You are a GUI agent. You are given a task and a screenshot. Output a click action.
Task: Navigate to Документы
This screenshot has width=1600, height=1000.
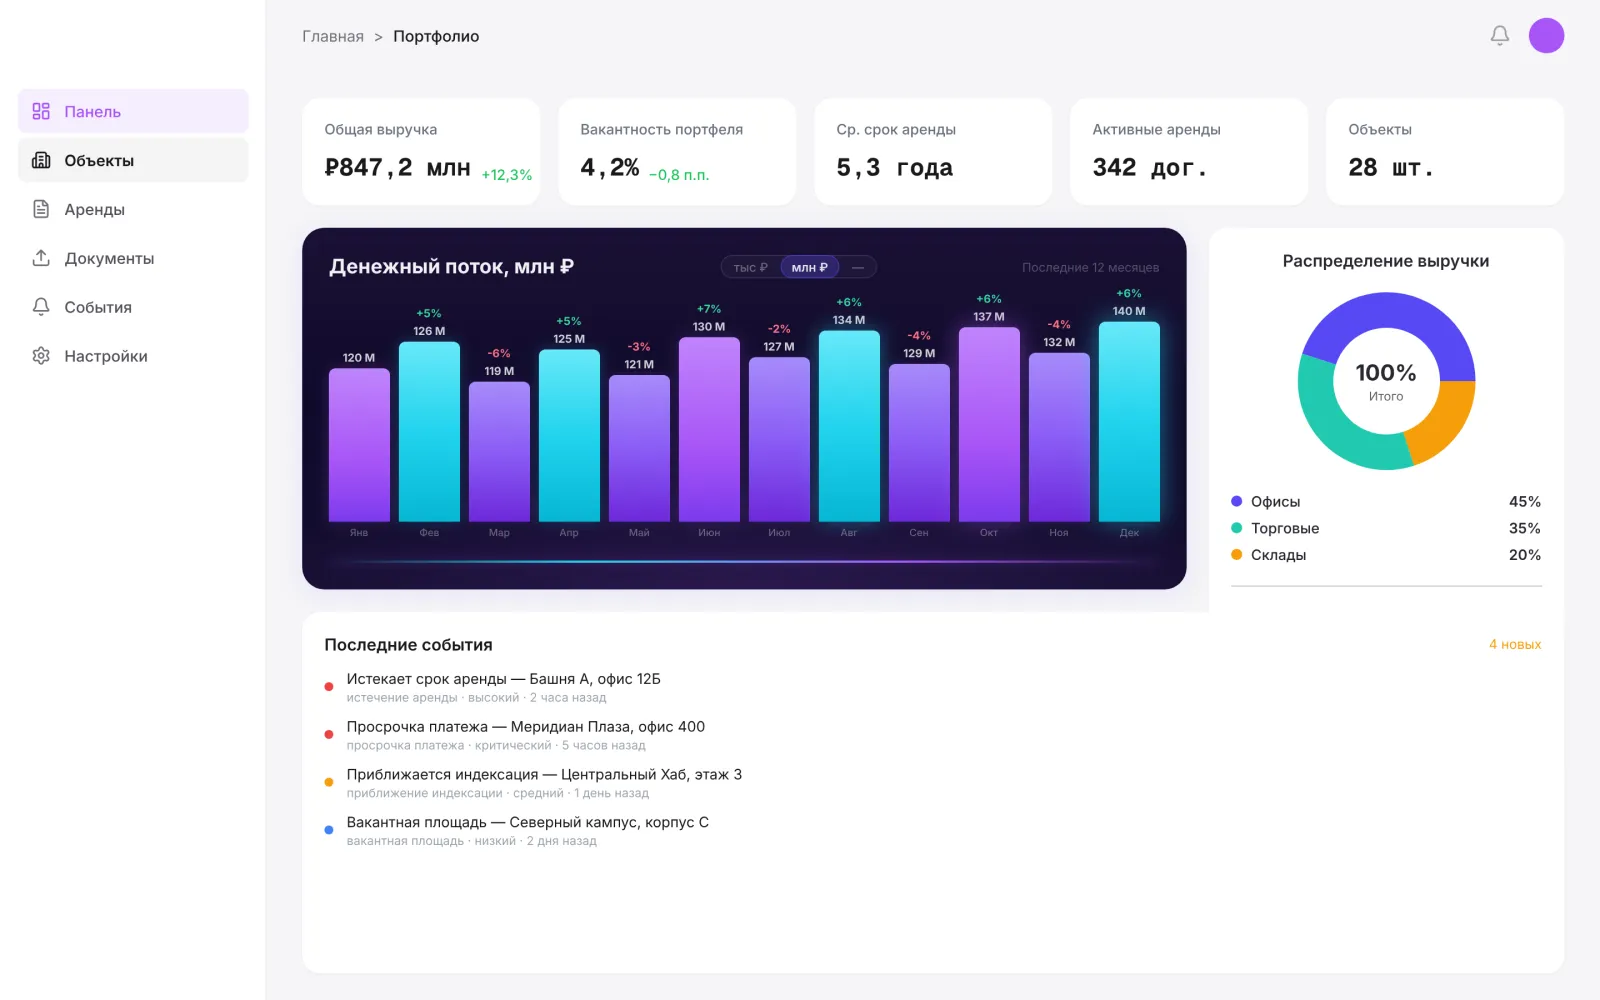pos(133,258)
